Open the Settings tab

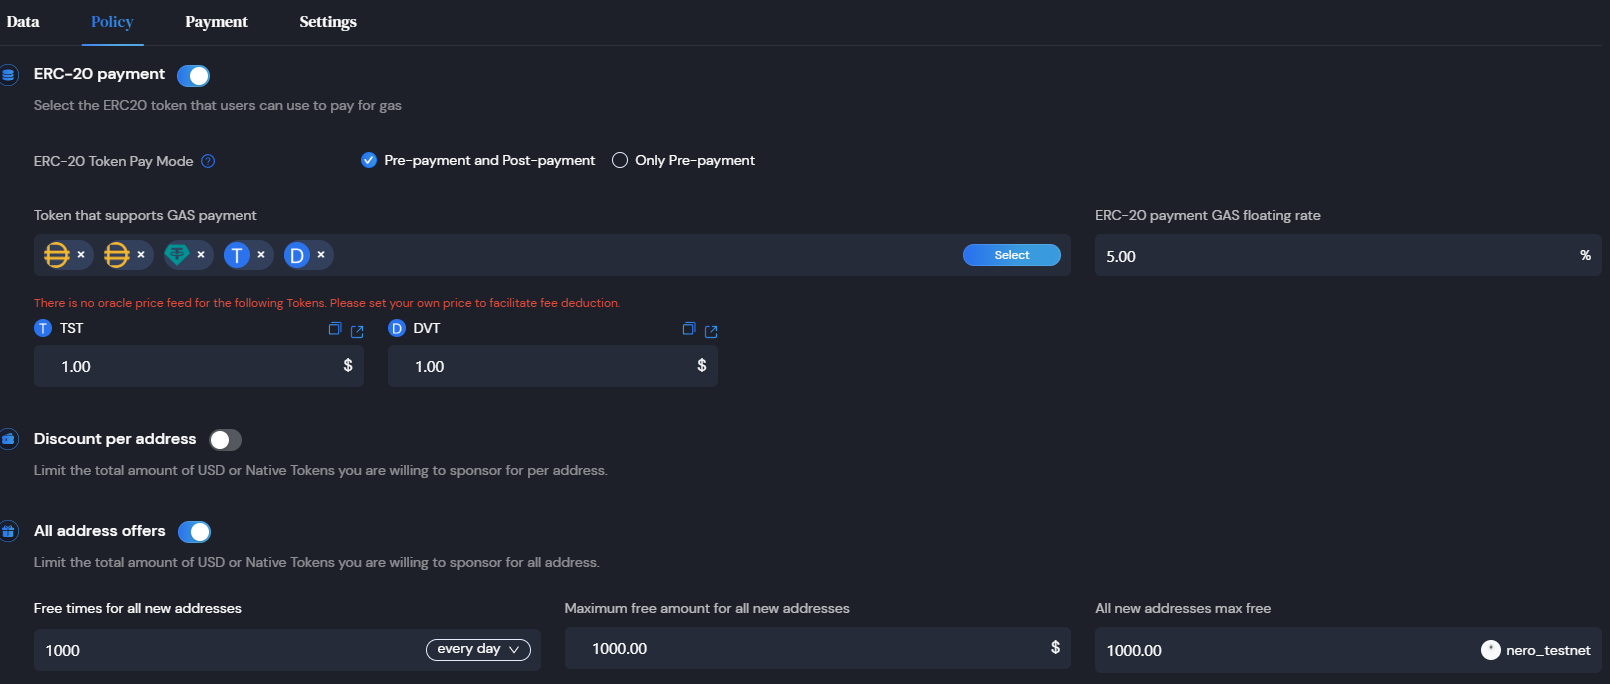click(x=327, y=22)
